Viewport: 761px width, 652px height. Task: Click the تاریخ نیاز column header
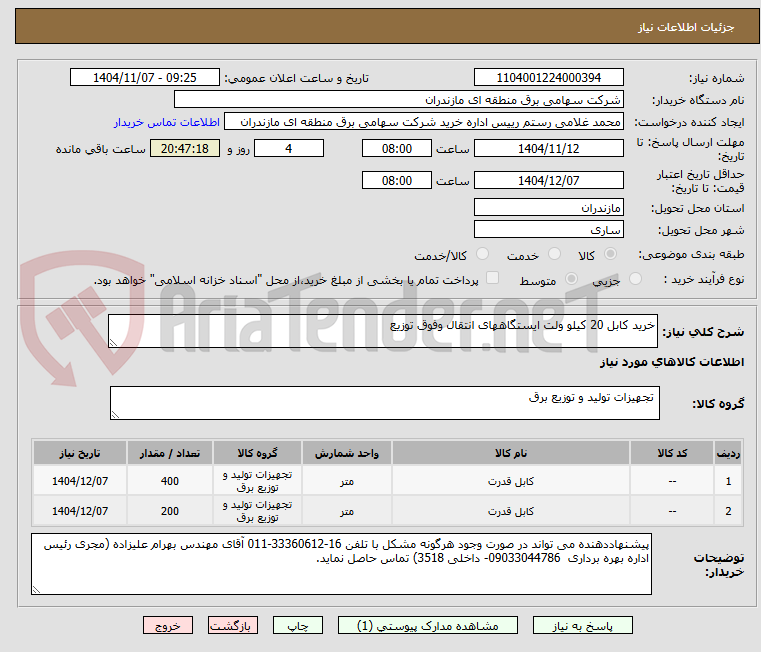pos(80,453)
